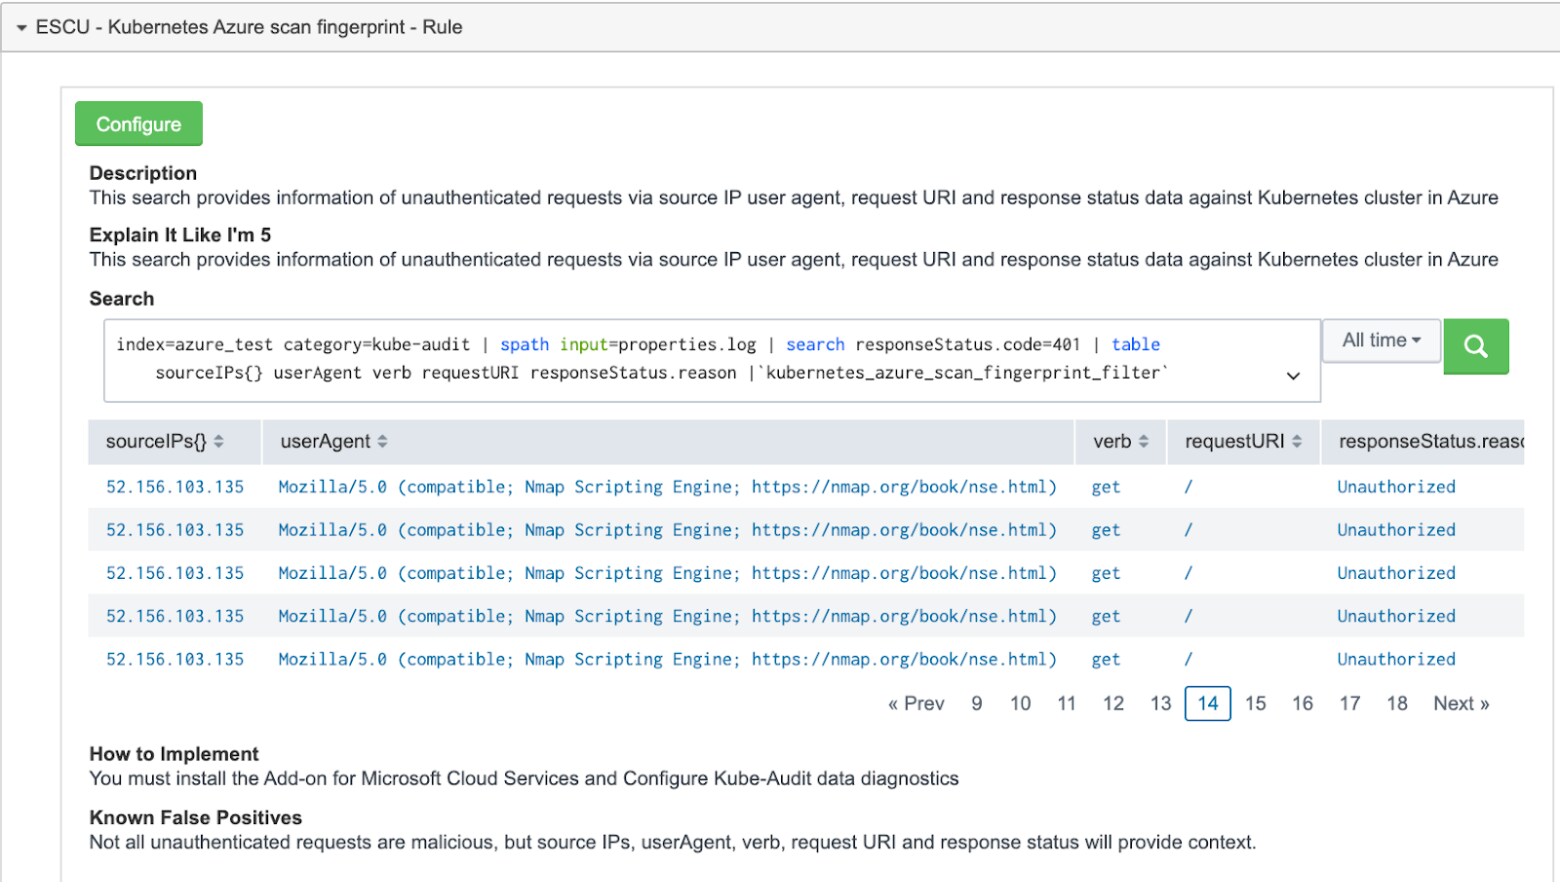
Task: Select current results page 14
Action: pos(1208,703)
